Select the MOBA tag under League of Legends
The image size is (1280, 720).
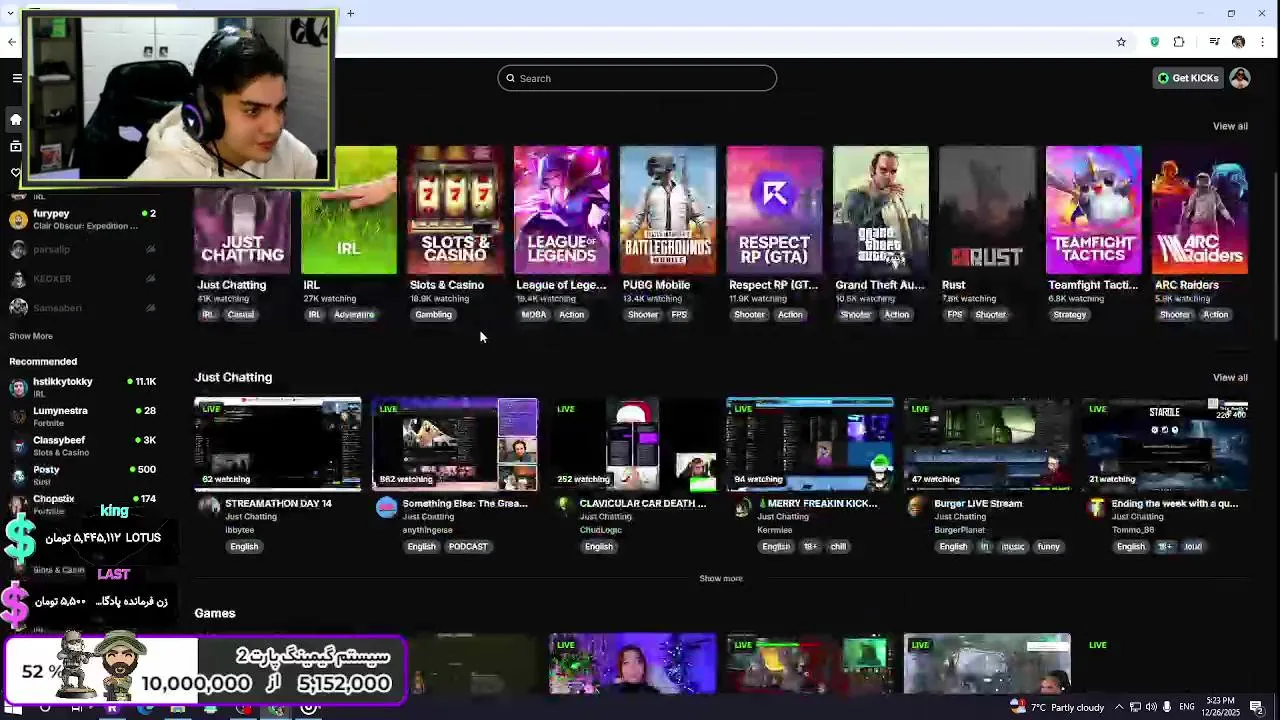(x=534, y=314)
